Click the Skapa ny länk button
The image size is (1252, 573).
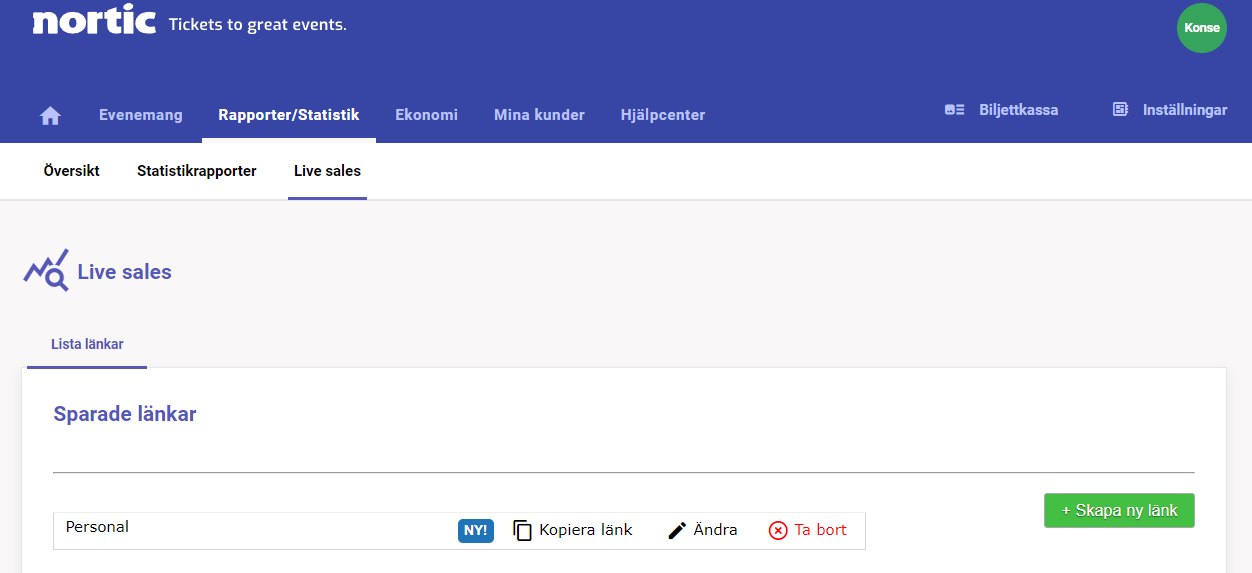1119,510
